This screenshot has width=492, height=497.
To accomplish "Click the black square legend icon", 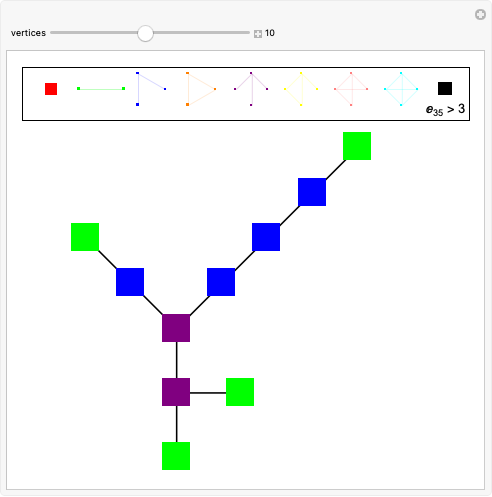I will click(x=445, y=89).
